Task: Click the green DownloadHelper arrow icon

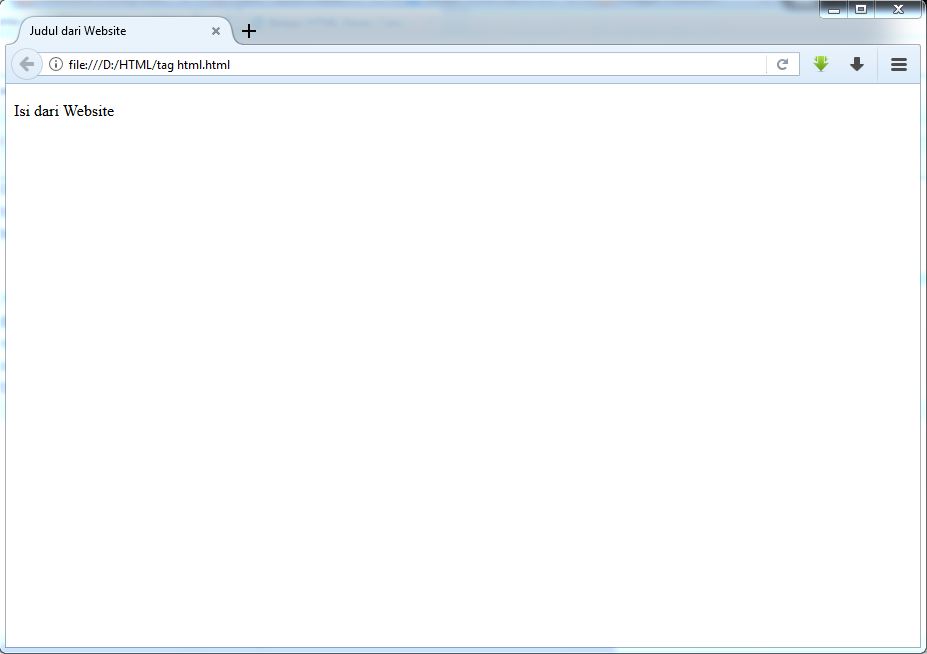Action: (x=820, y=63)
